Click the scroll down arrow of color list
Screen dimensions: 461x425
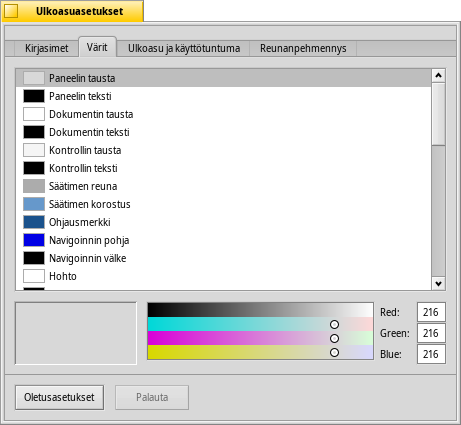pos(438,284)
